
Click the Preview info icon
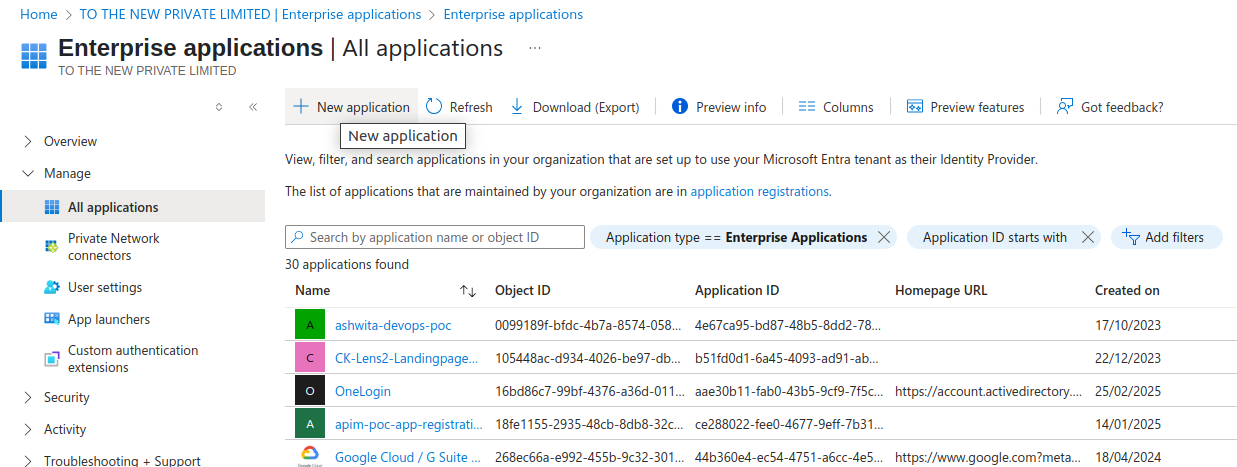coord(680,107)
